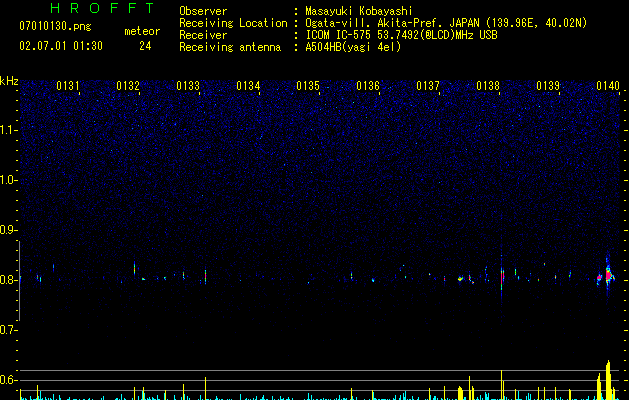Click the 0137 time marker
This screenshot has width=629, height=400.
(x=428, y=85)
